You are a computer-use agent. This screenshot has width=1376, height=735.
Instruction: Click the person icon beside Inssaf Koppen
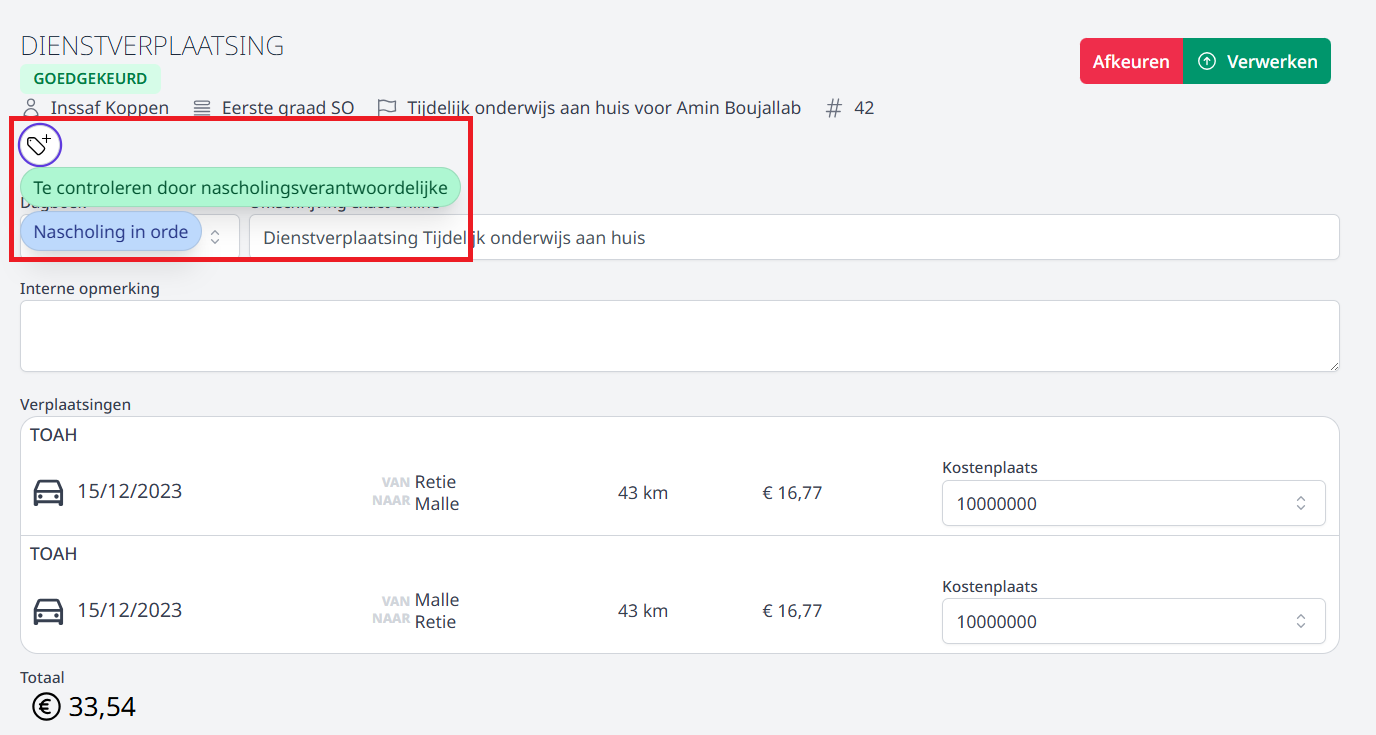pos(32,107)
